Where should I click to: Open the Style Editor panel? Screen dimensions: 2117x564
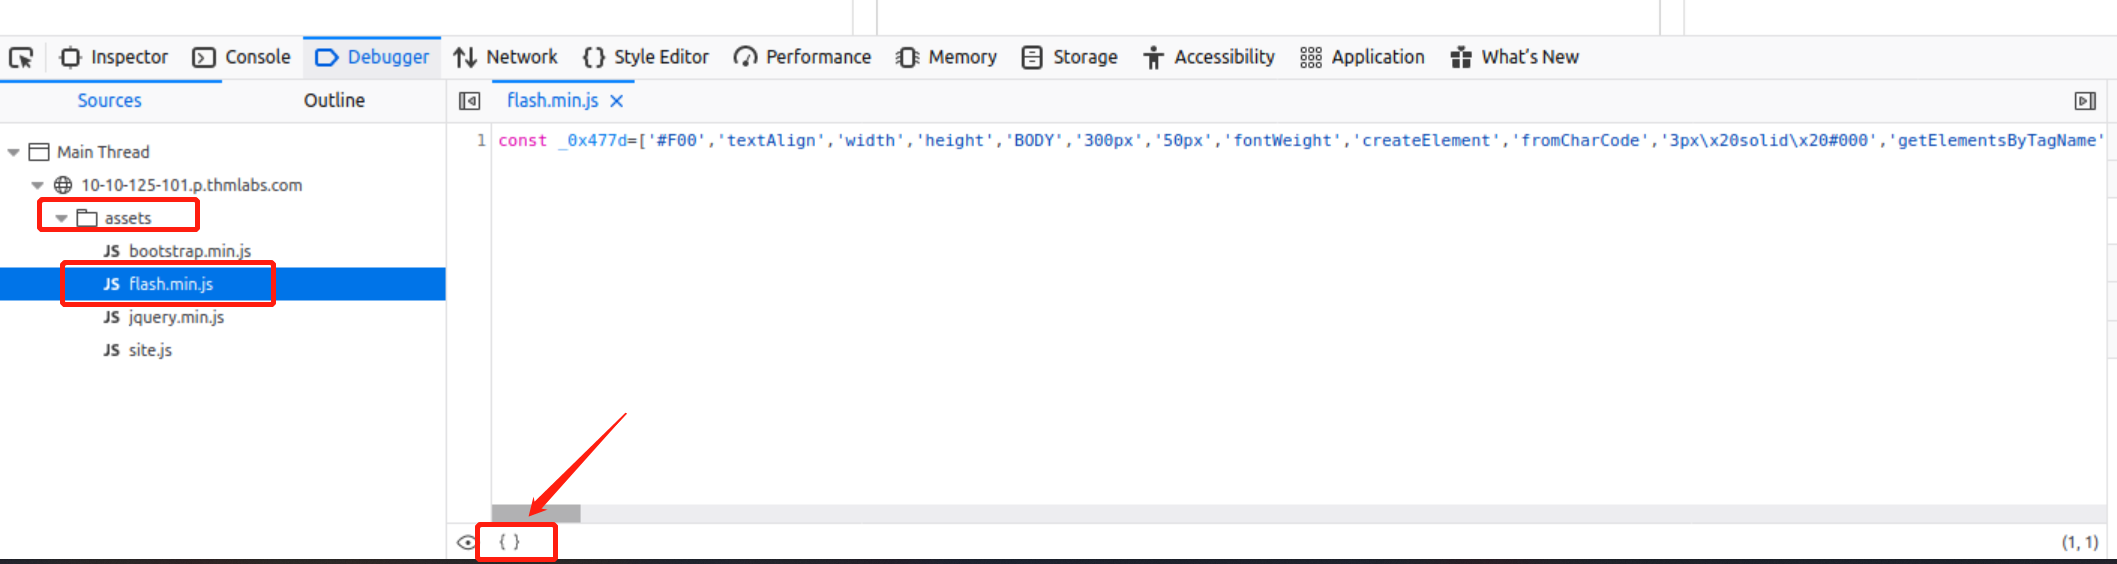tap(646, 58)
